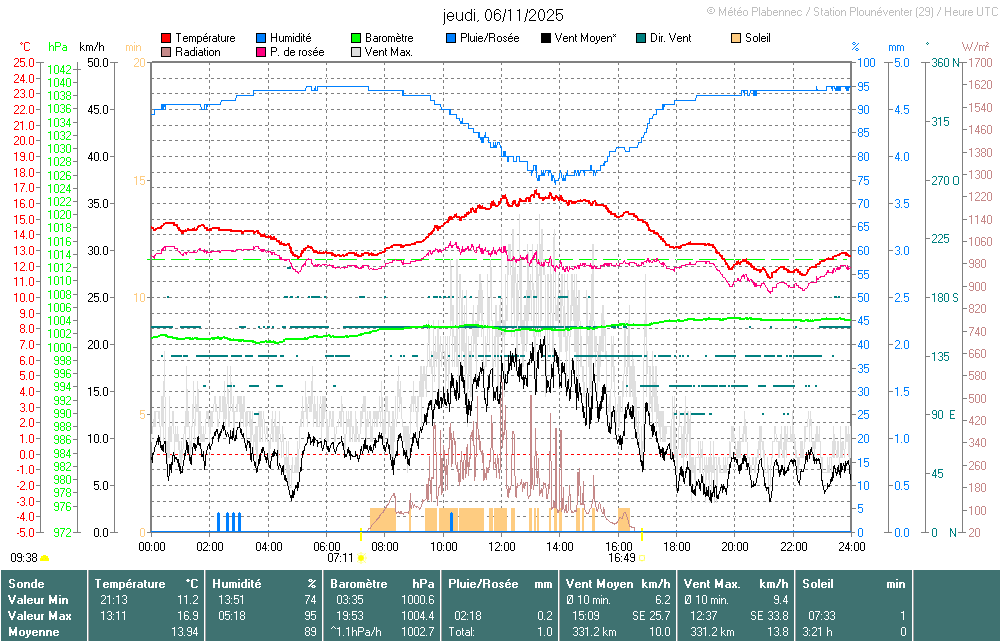This screenshot has width=1000, height=641.
Task: Click the brown Radiation legend square
Action: (166, 52)
